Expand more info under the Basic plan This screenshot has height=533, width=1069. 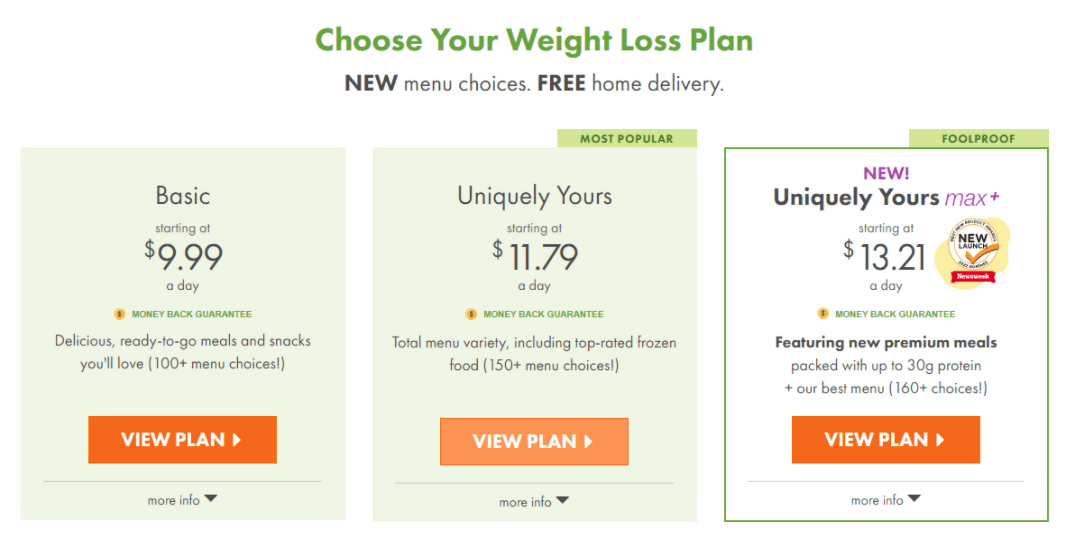tap(182, 500)
